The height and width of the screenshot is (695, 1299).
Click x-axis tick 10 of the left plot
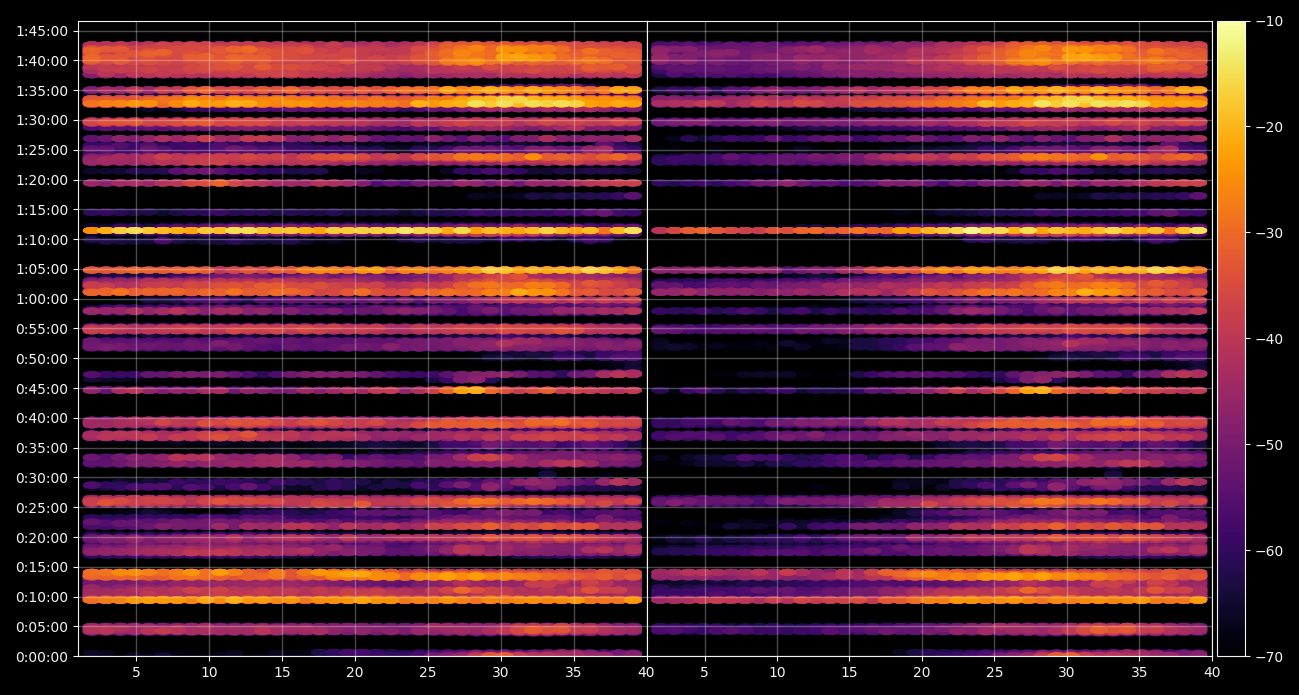(209, 672)
